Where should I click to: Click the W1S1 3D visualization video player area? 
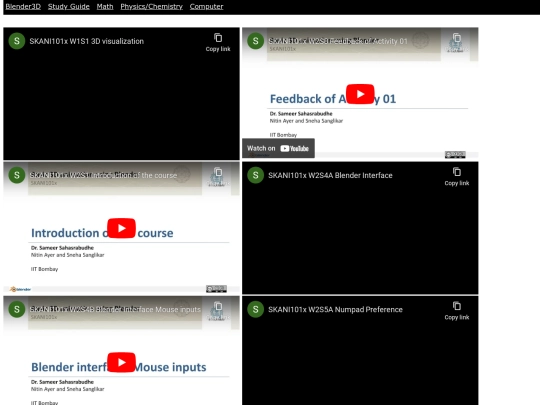point(121,94)
